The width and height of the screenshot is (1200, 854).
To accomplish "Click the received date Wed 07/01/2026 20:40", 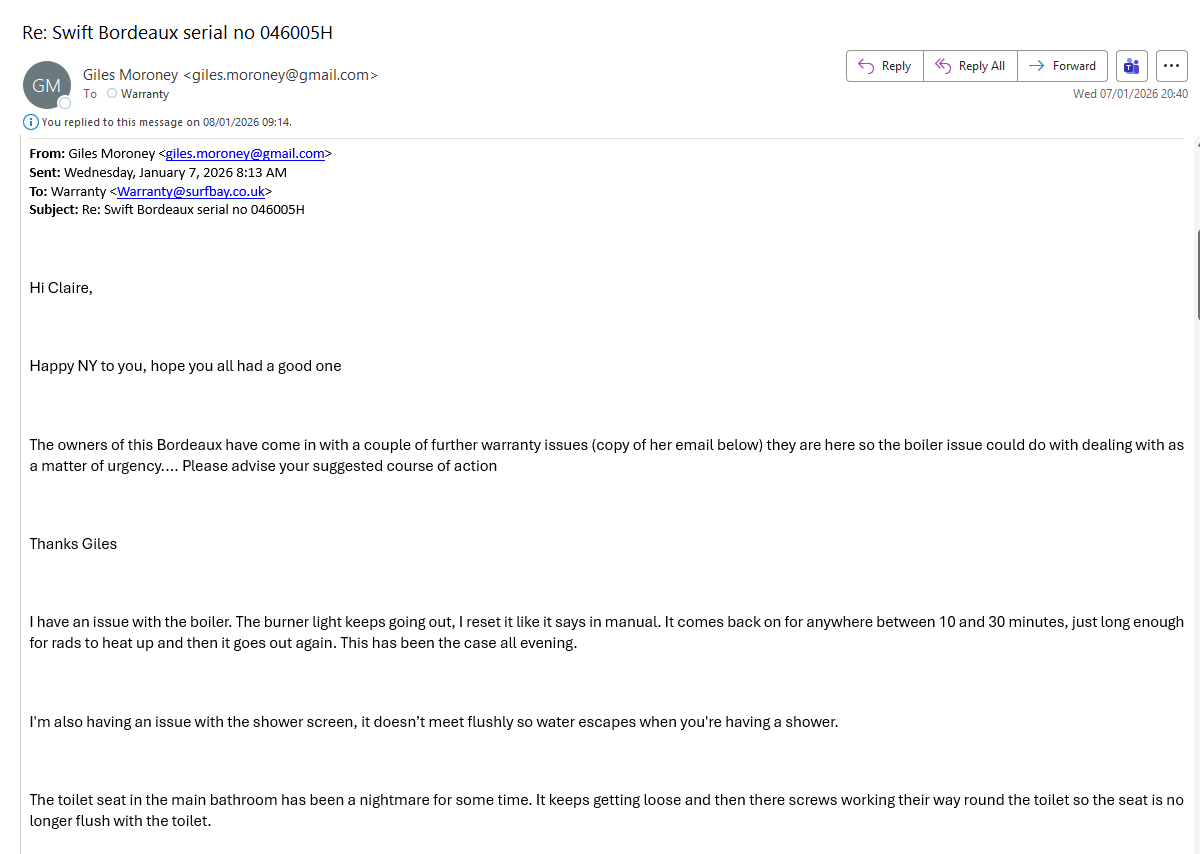I will (1130, 94).
